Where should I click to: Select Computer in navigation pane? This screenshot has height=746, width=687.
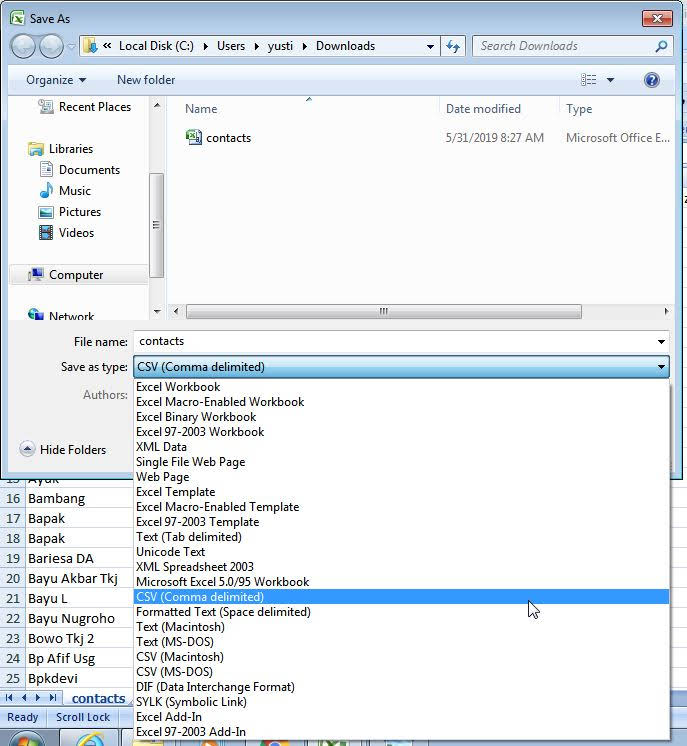pos(78,275)
